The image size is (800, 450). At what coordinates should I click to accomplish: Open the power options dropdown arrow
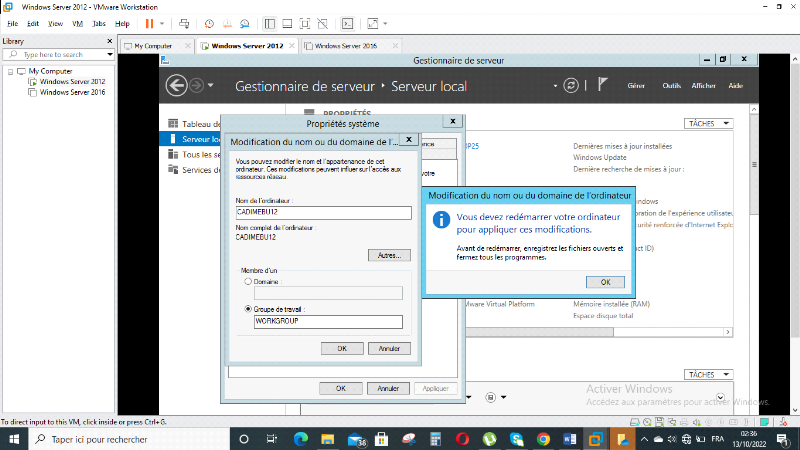click(163, 22)
